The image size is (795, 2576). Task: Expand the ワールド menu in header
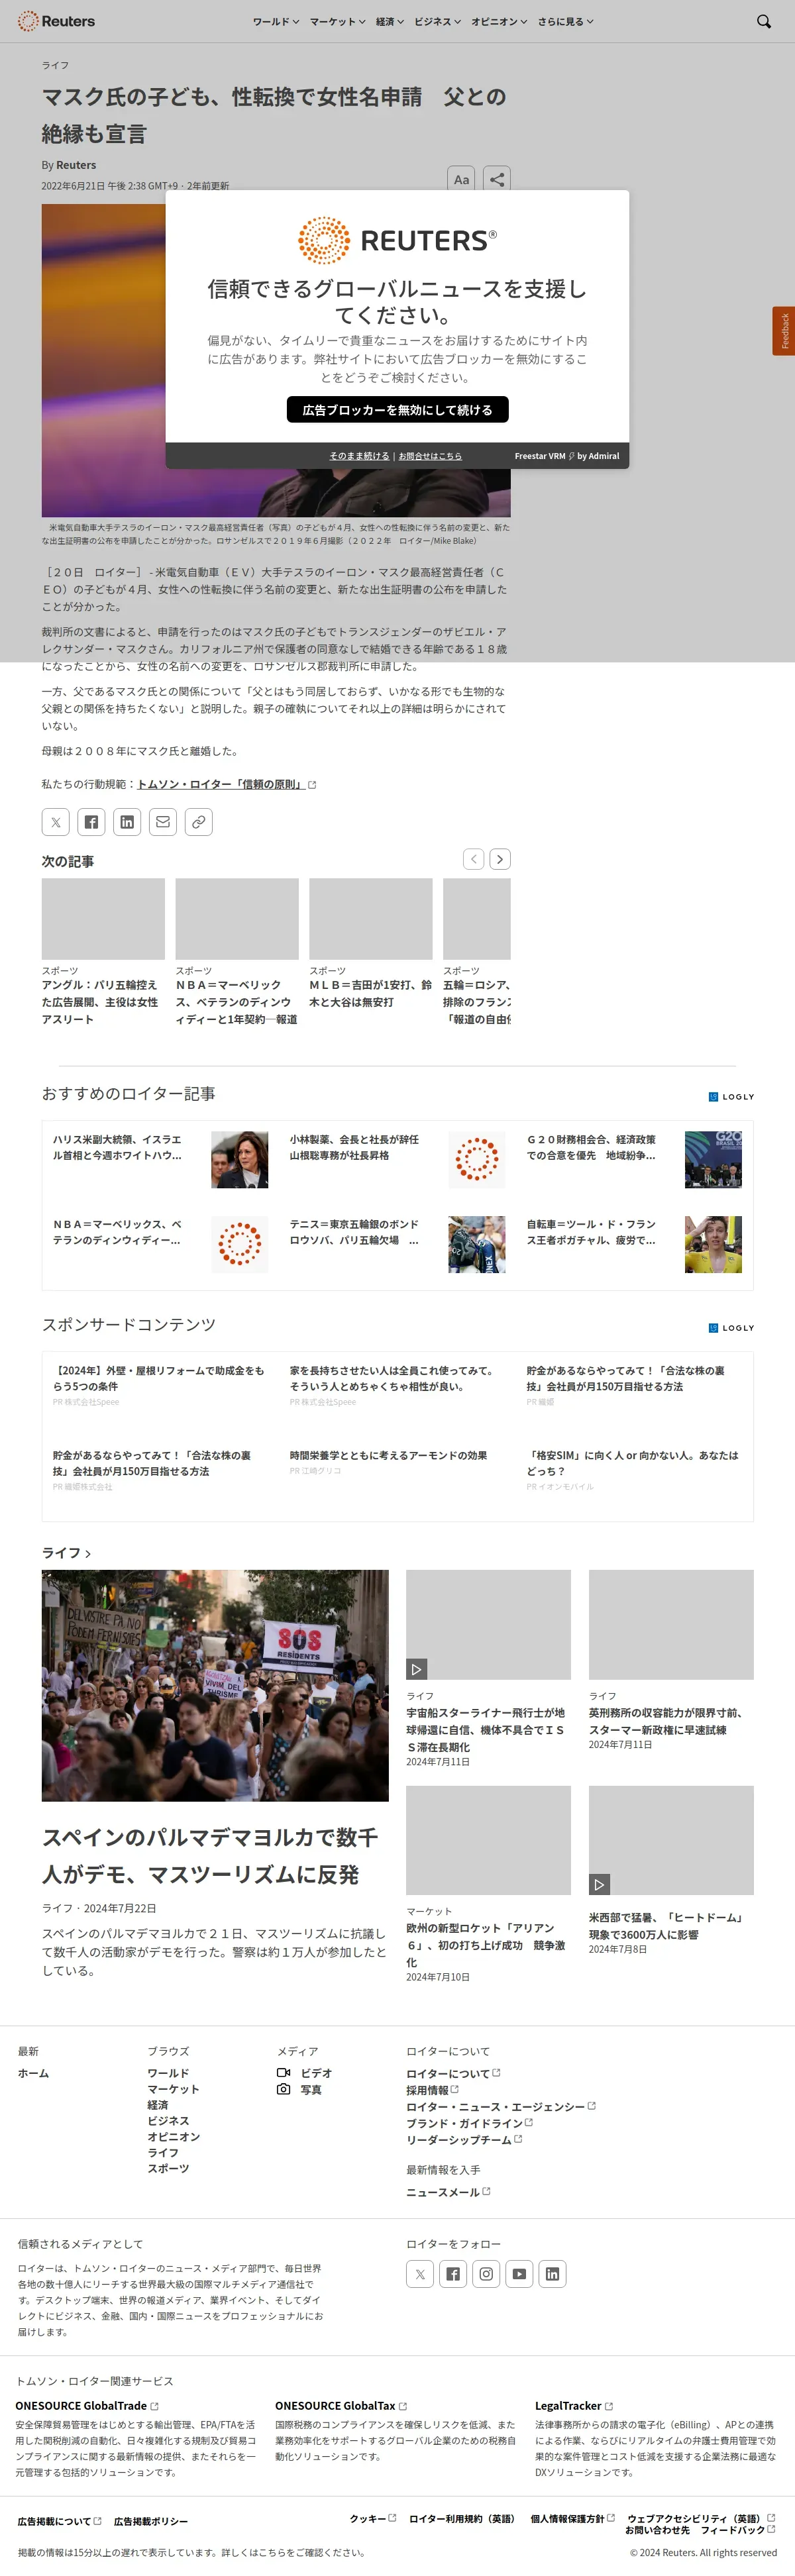point(276,21)
